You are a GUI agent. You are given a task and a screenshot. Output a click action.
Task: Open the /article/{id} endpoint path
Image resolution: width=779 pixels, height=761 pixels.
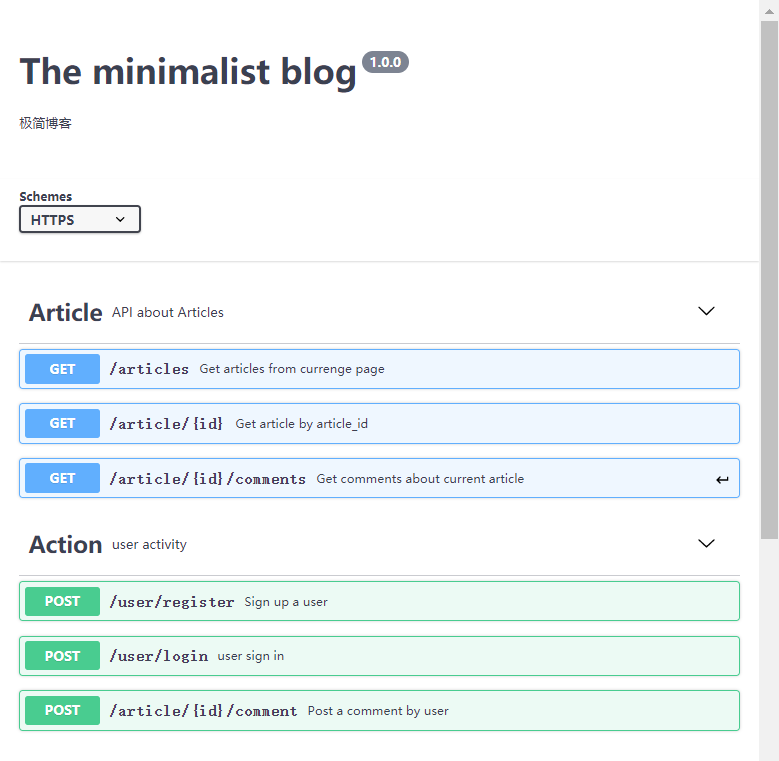pos(166,424)
